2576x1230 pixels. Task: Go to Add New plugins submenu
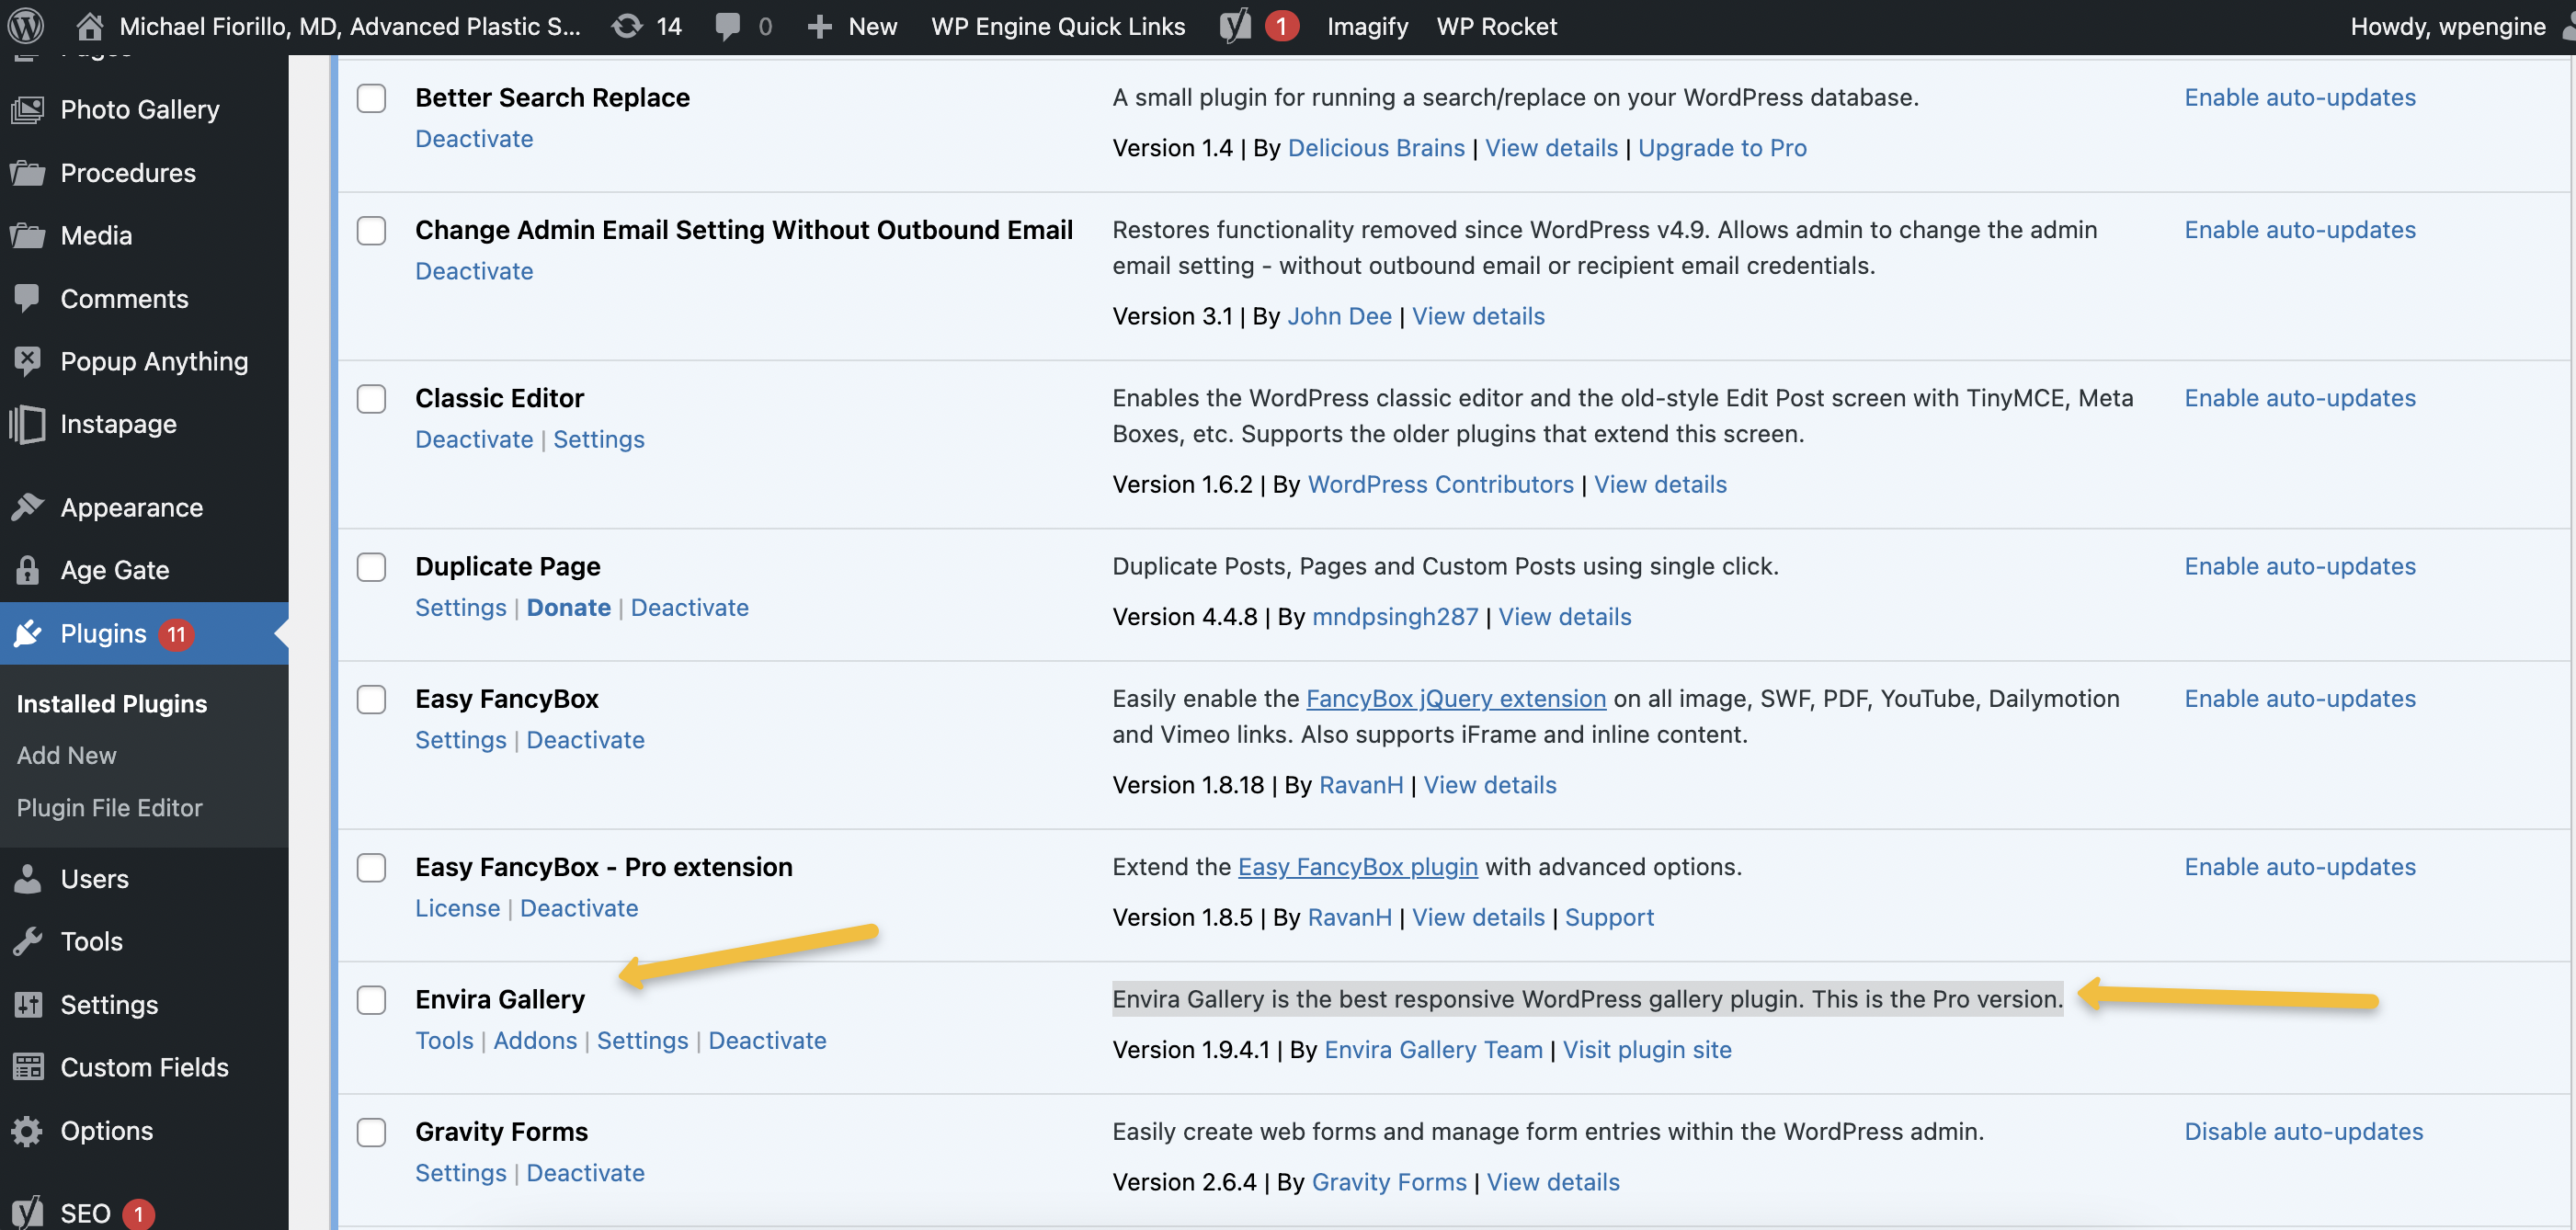(x=66, y=755)
